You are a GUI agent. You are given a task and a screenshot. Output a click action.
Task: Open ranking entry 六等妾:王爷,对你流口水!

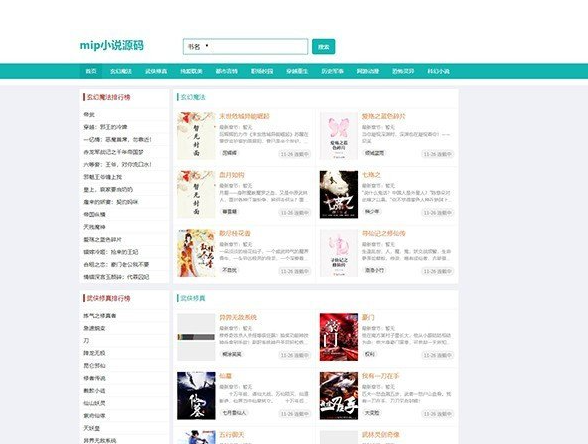[117, 164]
